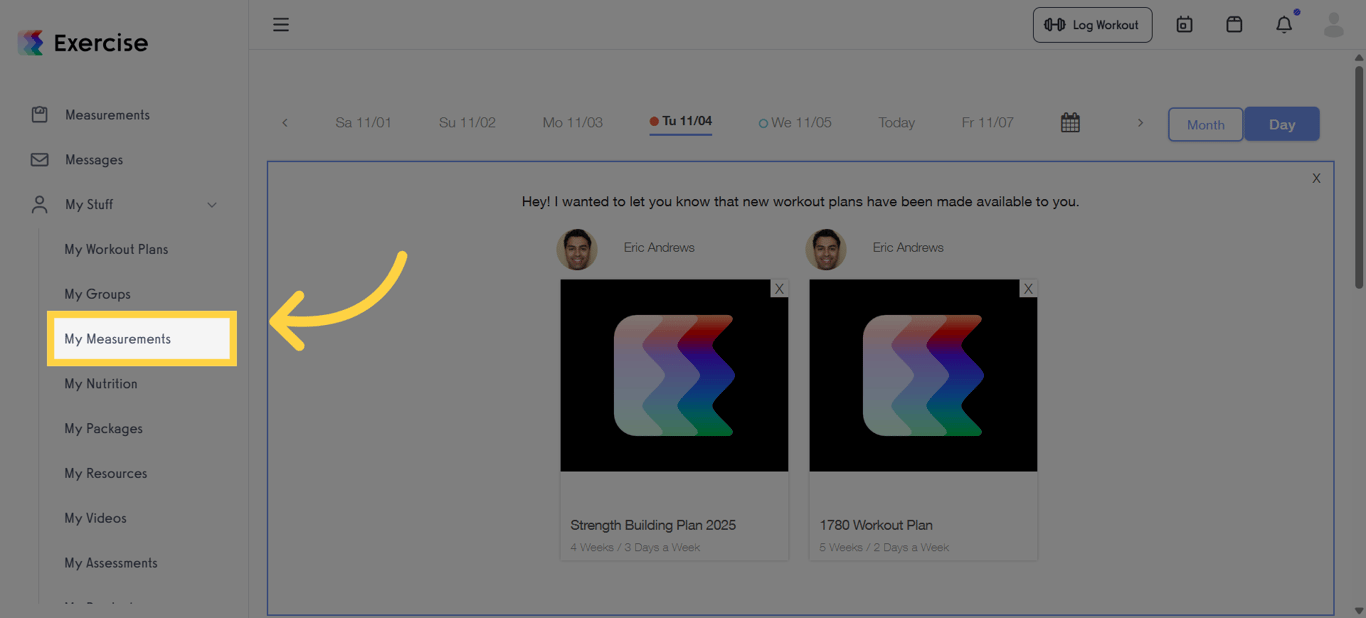This screenshot has width=1366, height=618.
Task: Click Eric Andrews name above 1780 Workout Plan
Action: tap(908, 247)
